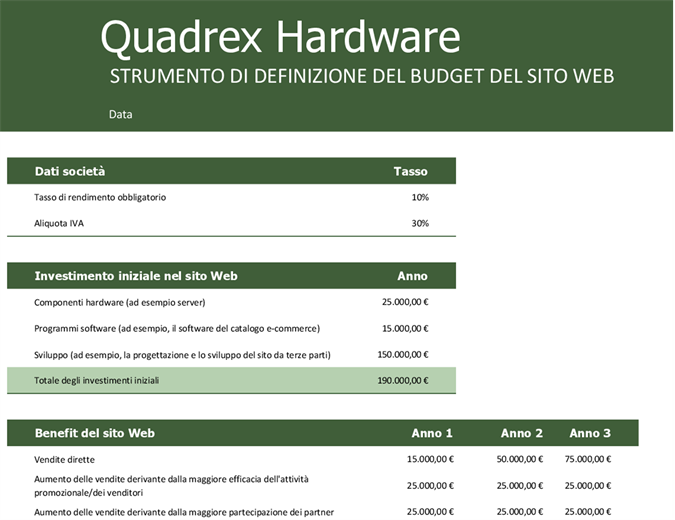Click Vendite dirette Anno 3 value 75.000,00 €
Screen dimensions: 675x520
[588, 459]
